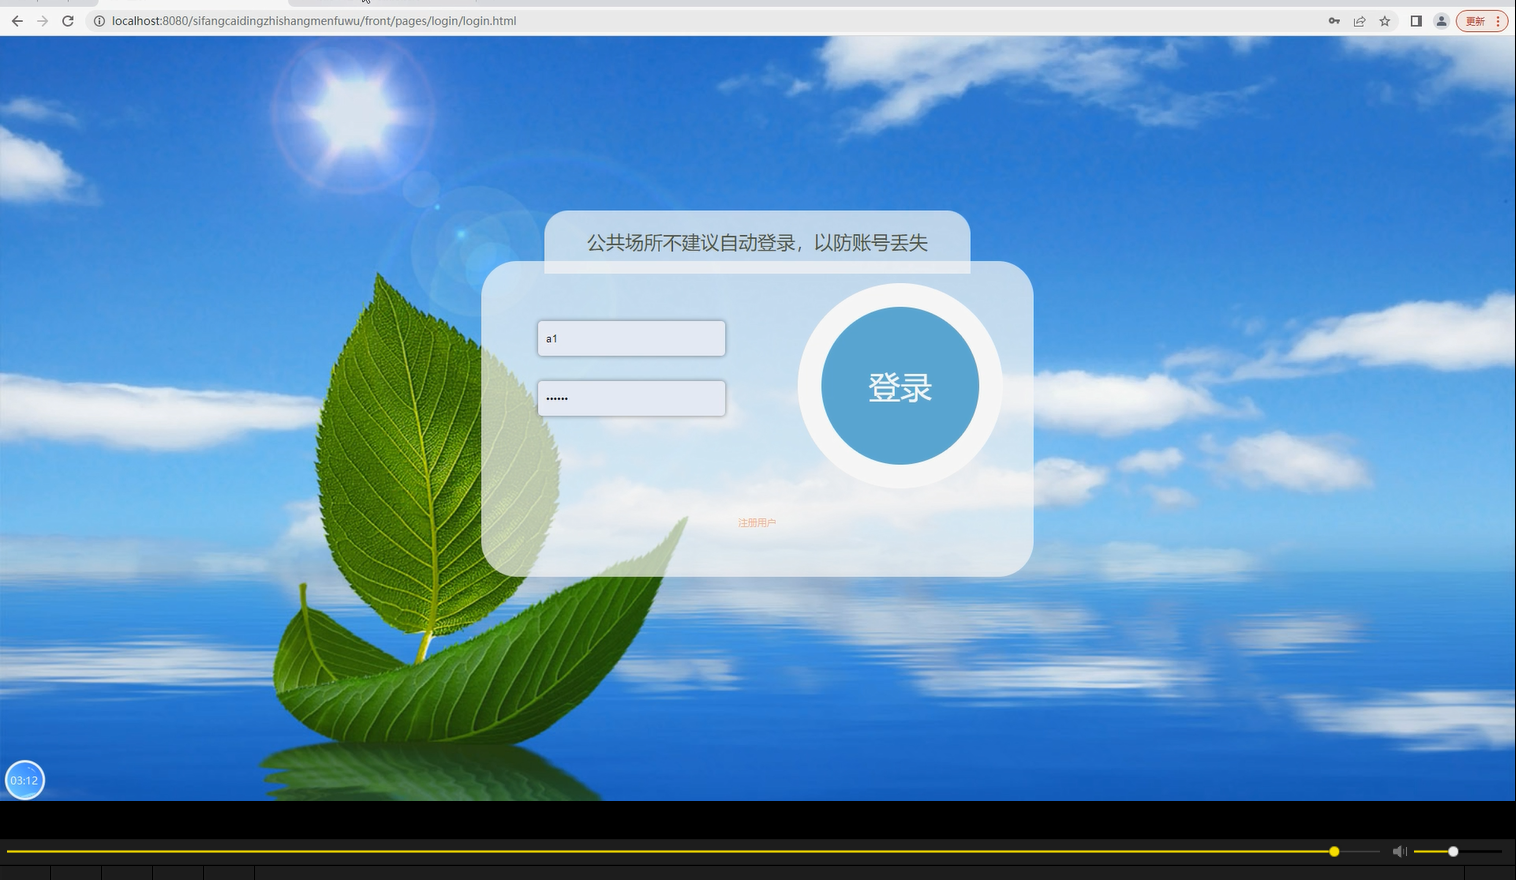Viewport: 1516px width, 880px height.
Task: Click the username field containing a1
Action: 631,338
